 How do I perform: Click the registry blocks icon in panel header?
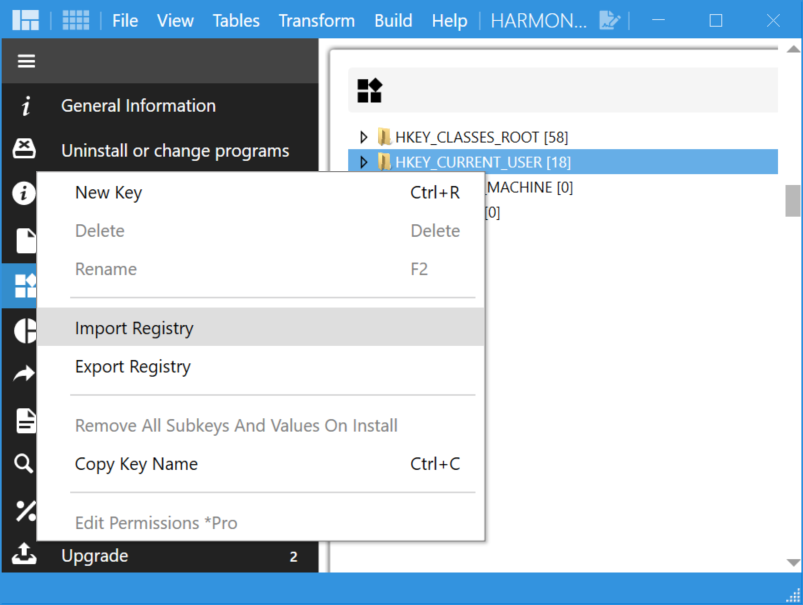(369, 91)
